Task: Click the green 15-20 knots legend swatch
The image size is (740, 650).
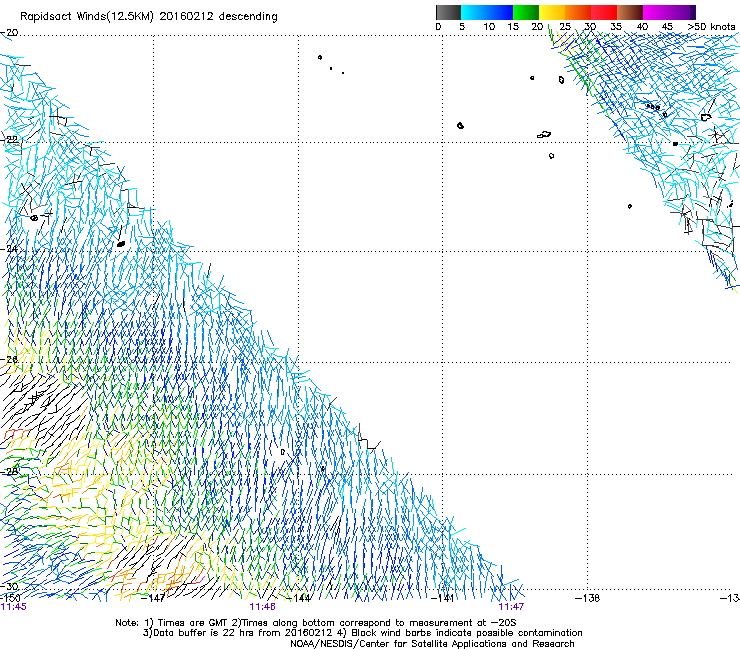Action: [526, 12]
